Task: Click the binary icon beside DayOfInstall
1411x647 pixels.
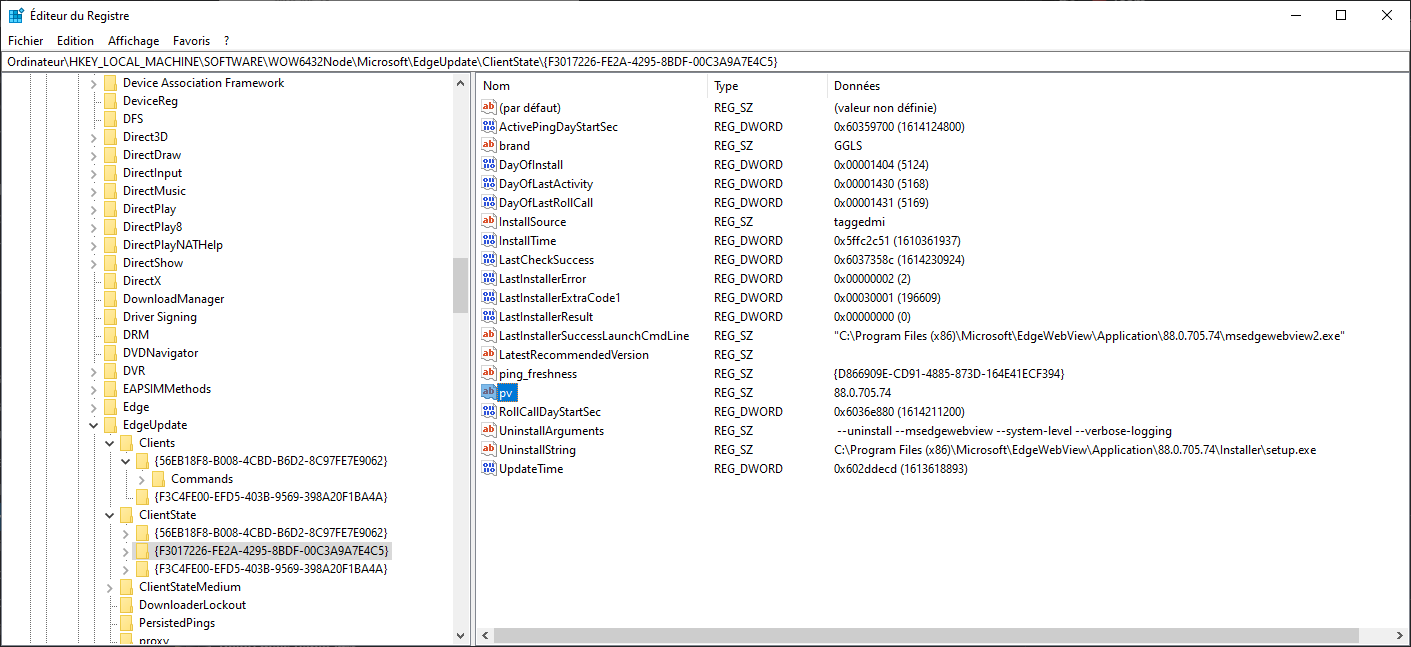Action: pos(489,164)
